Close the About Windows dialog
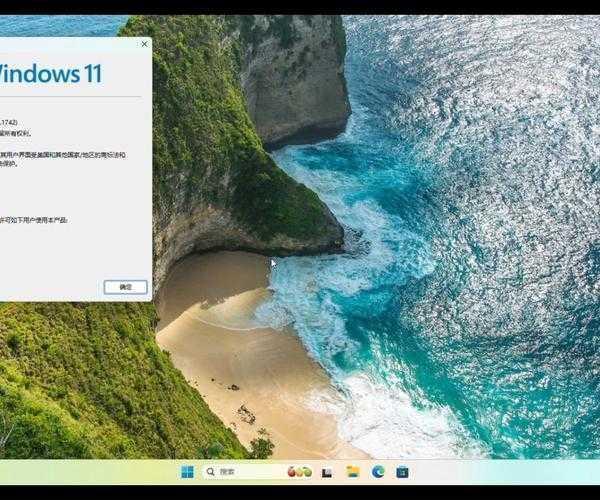This screenshot has height=500, width=600. 144,44
